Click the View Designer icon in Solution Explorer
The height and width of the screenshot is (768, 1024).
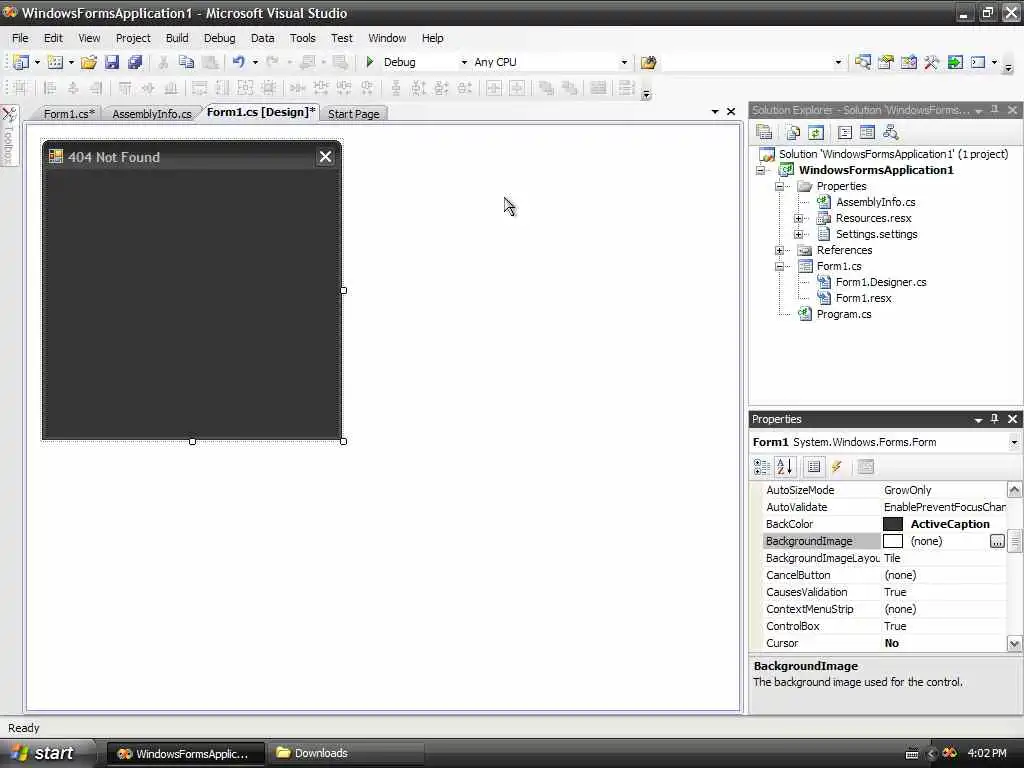tap(867, 133)
